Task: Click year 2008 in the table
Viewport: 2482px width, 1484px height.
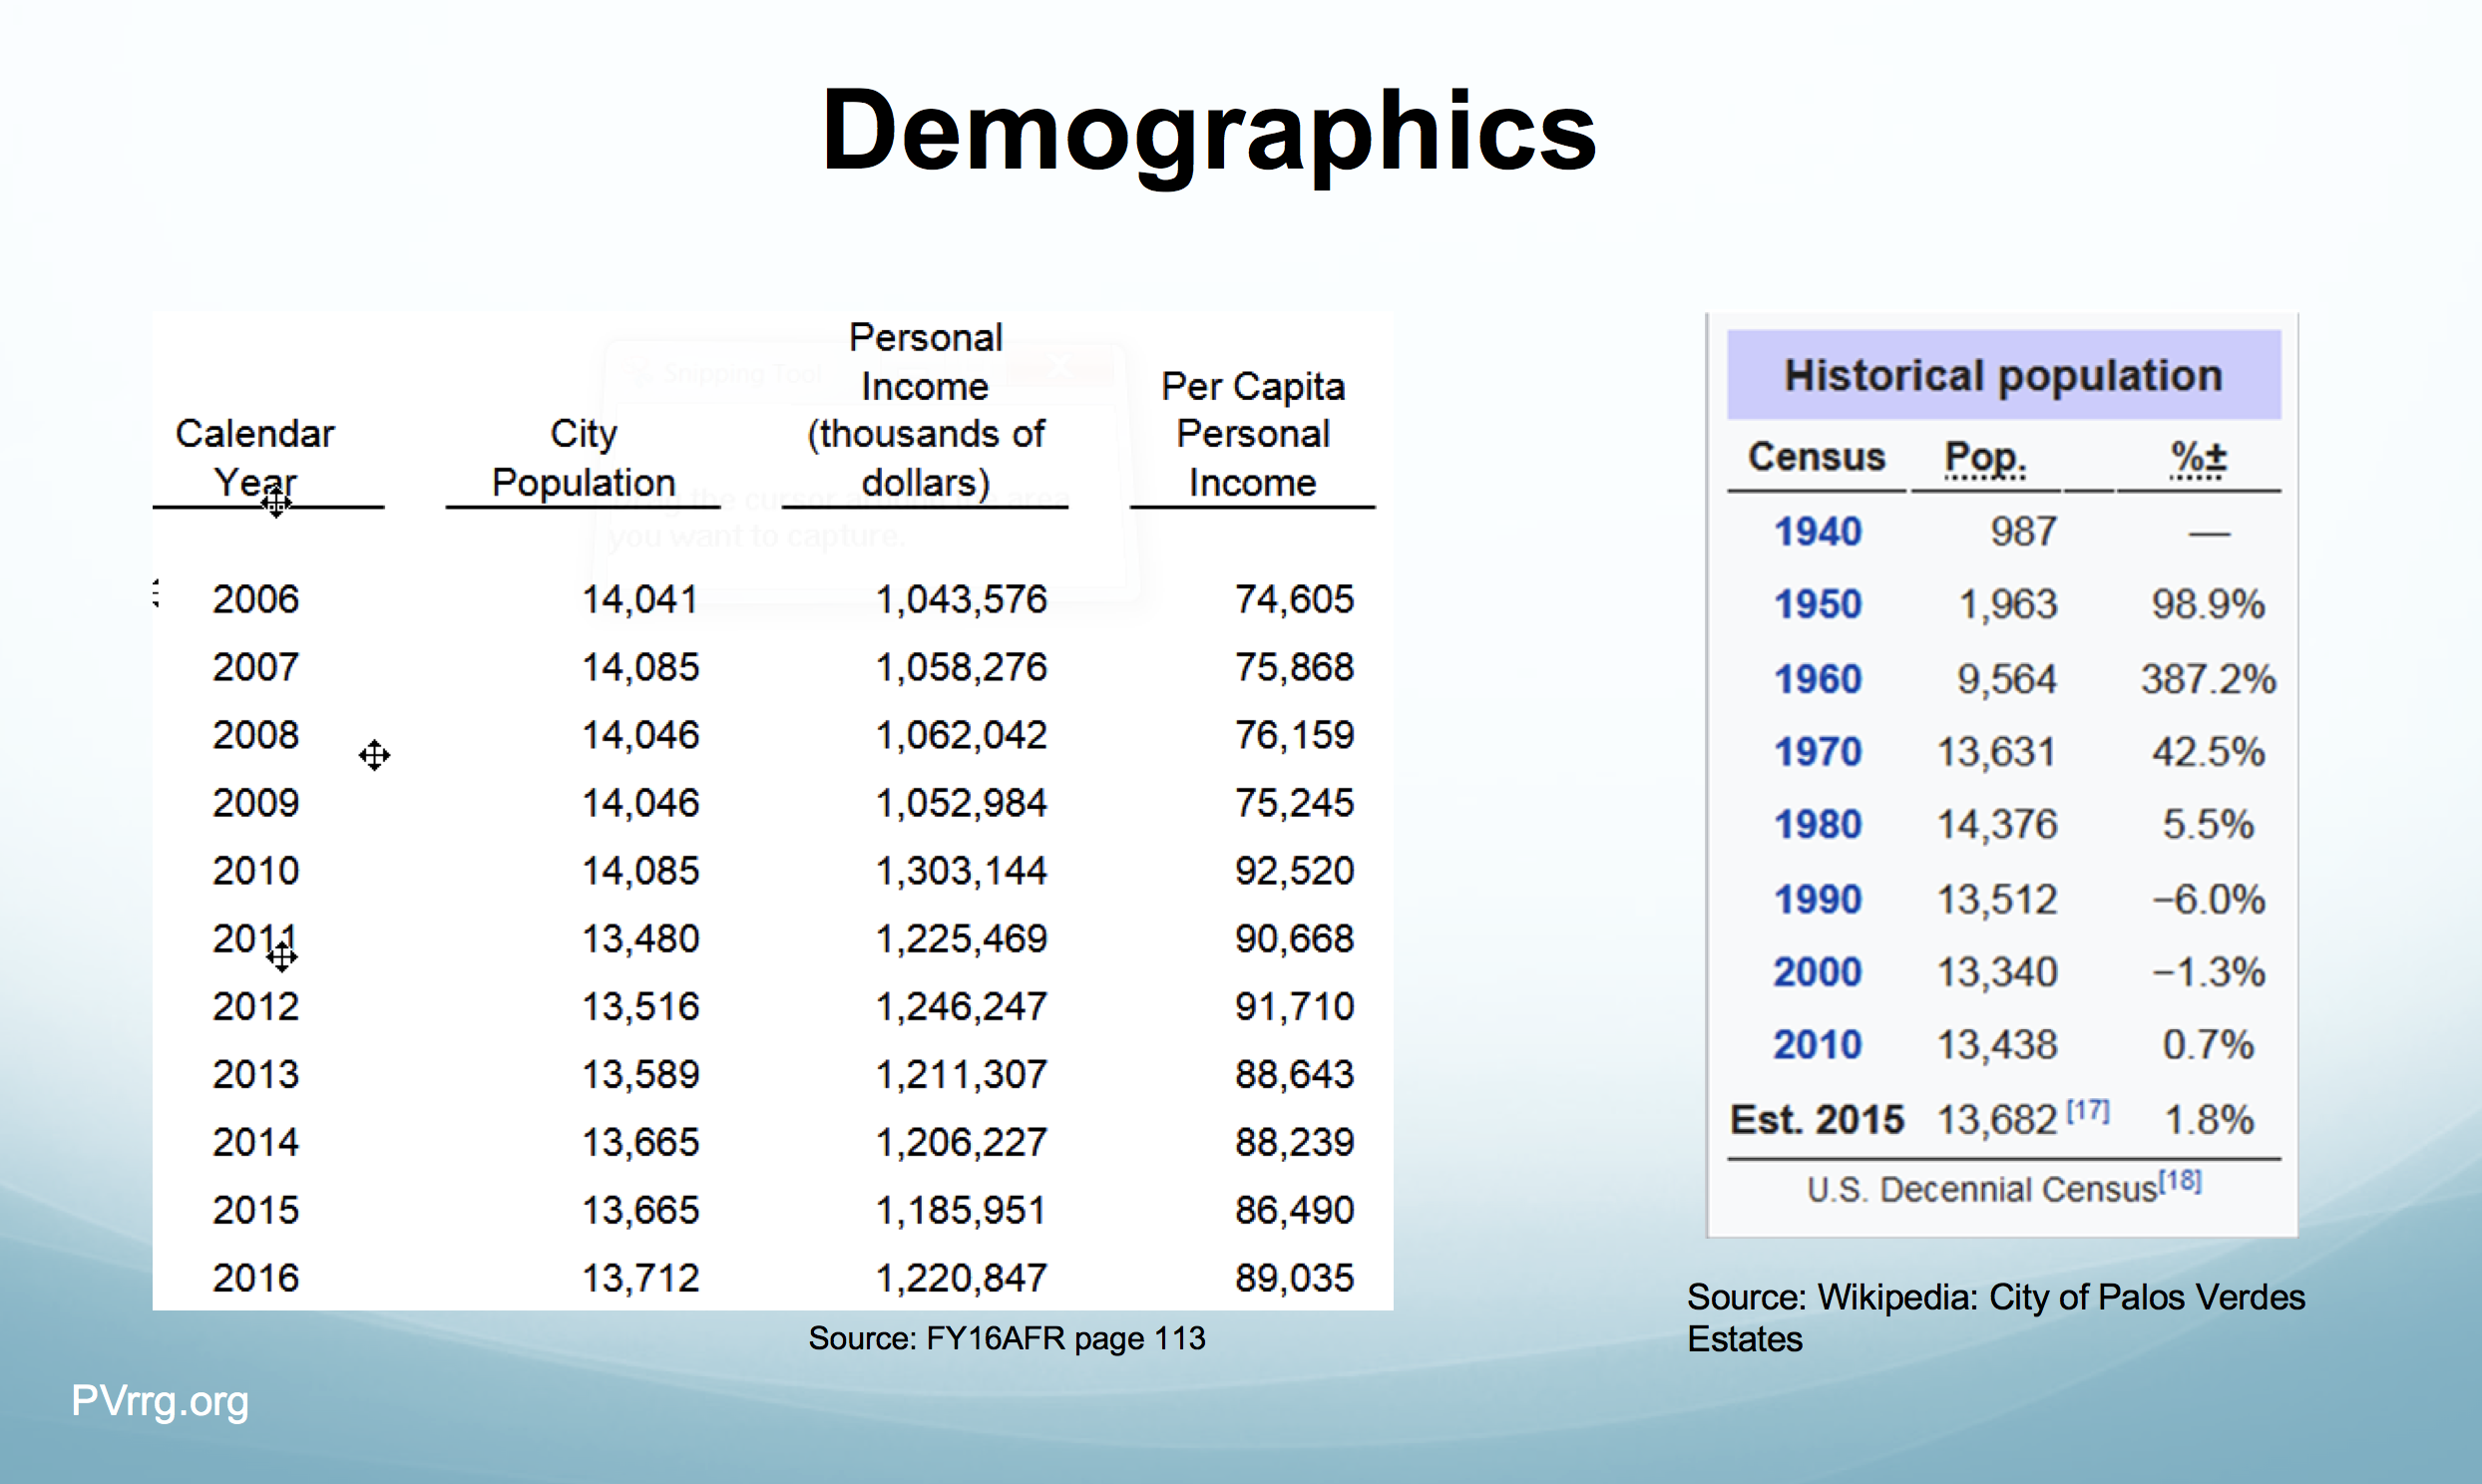Action: (x=255, y=735)
